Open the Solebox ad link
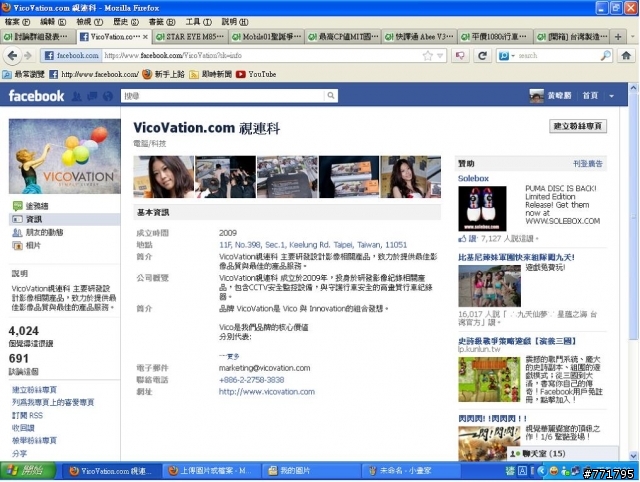The height and width of the screenshot is (482, 640). [x=473, y=178]
